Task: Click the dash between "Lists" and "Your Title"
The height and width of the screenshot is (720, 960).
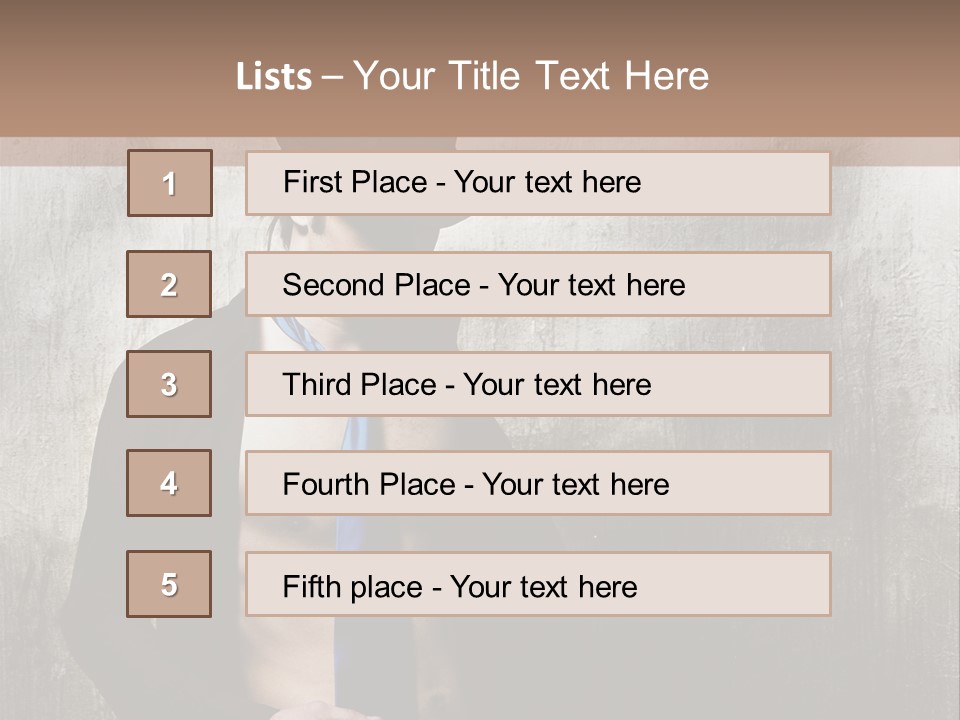Action: (x=332, y=77)
